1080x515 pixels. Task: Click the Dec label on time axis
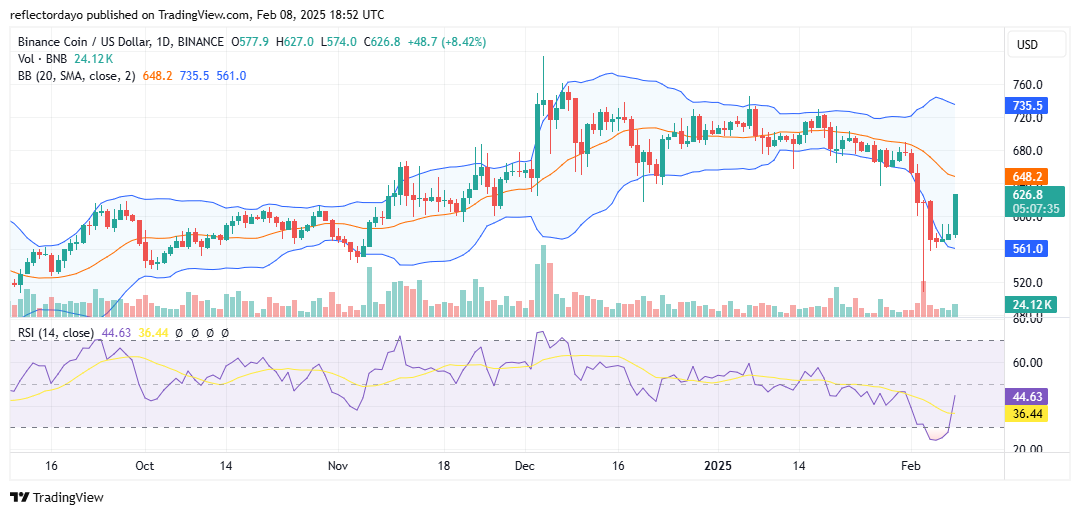click(524, 465)
